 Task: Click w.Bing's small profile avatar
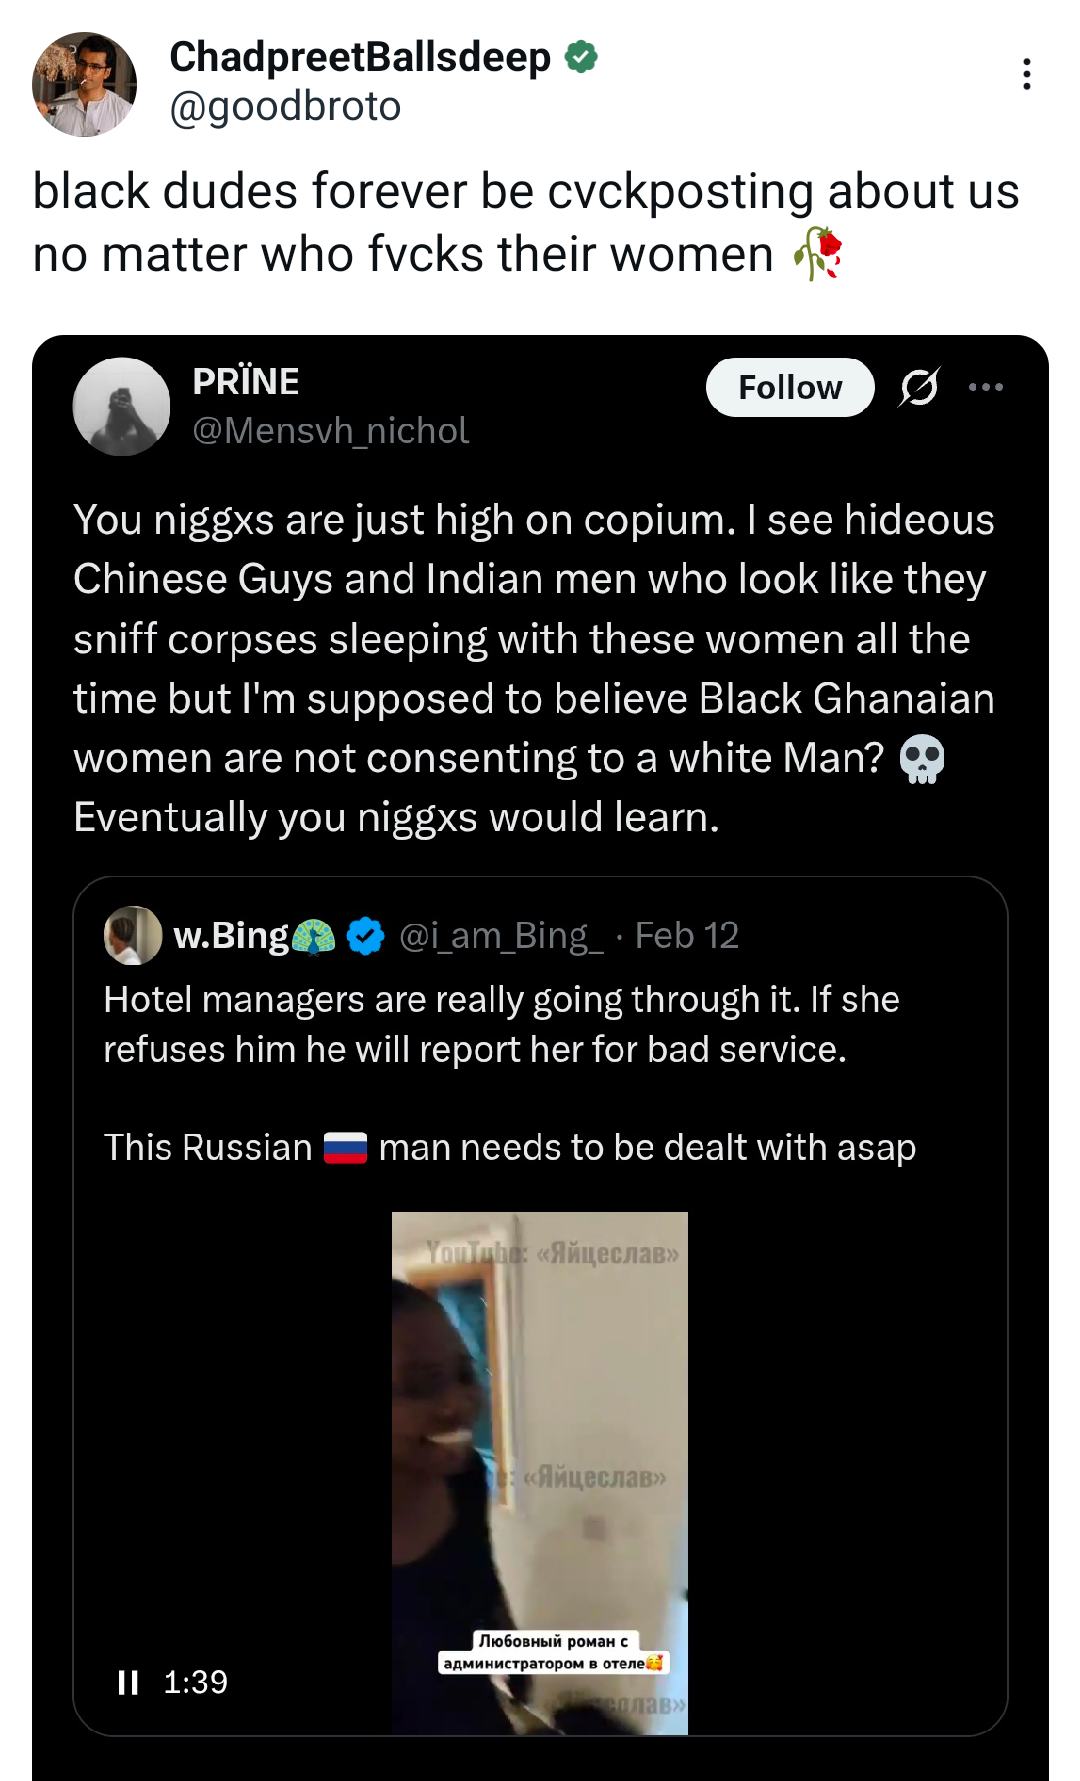[x=132, y=935]
